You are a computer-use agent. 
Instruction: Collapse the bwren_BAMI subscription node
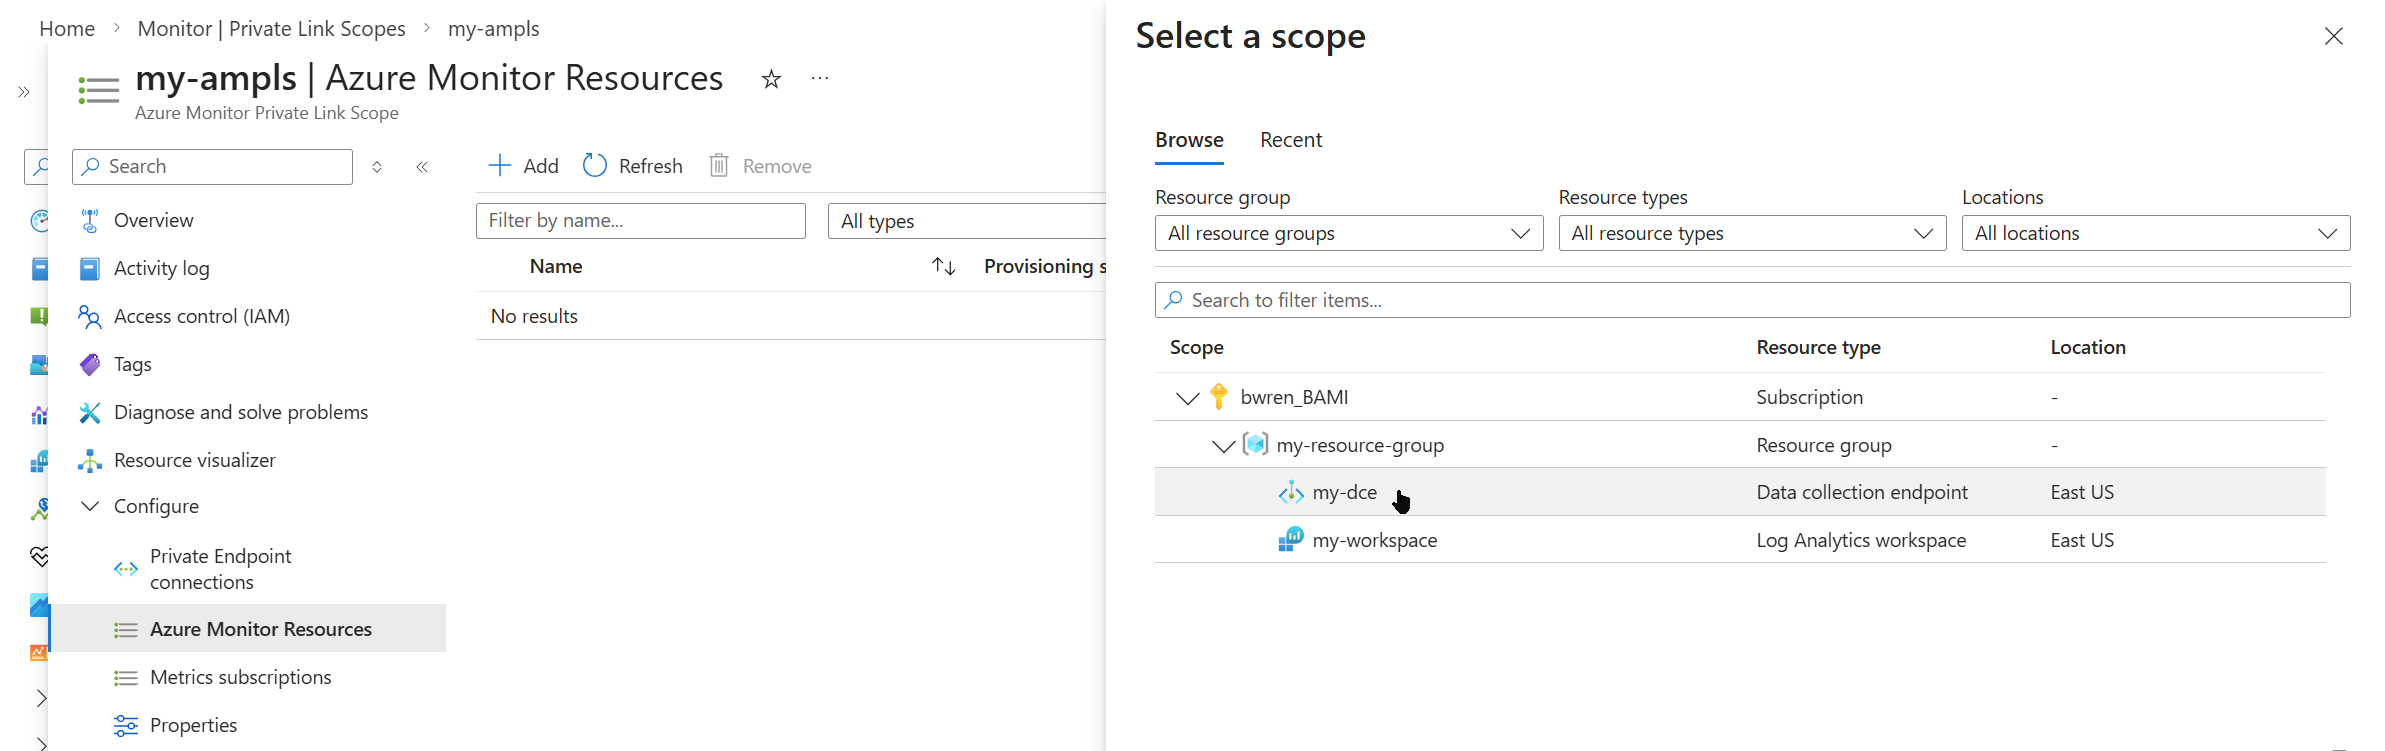(x=1187, y=398)
